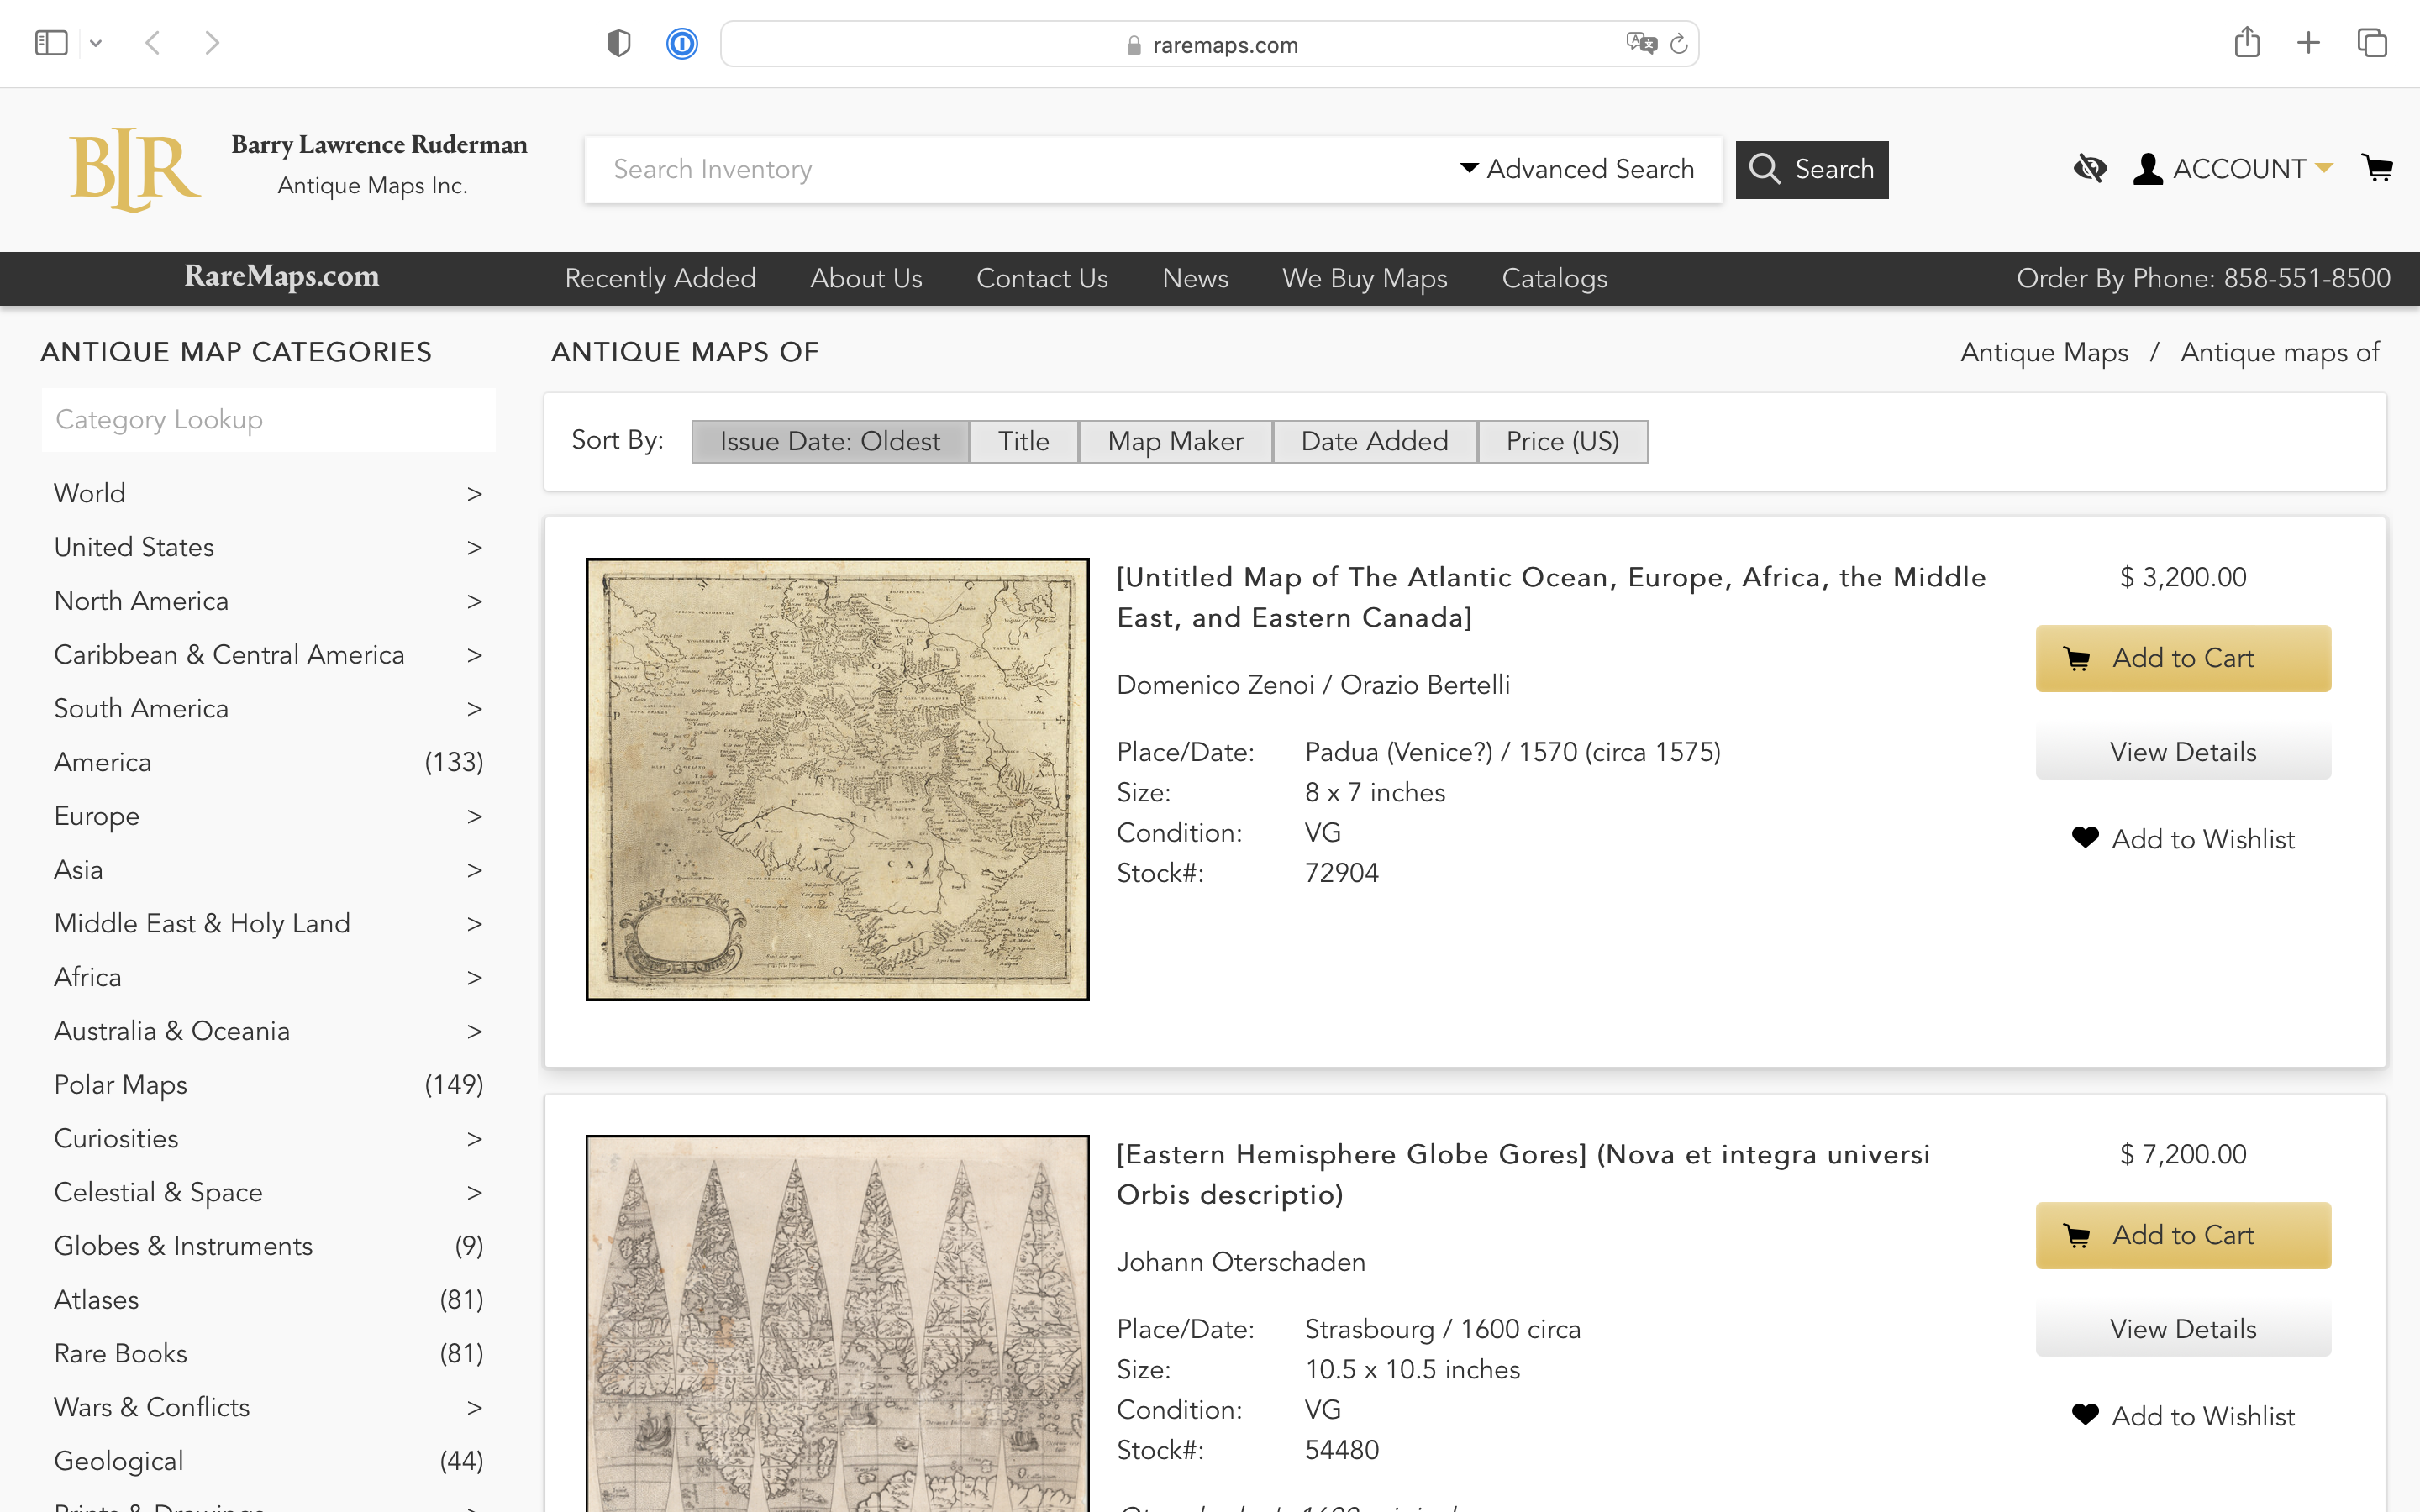Expand the South America category
Viewport: 2420px width, 1512px height.
click(268, 708)
